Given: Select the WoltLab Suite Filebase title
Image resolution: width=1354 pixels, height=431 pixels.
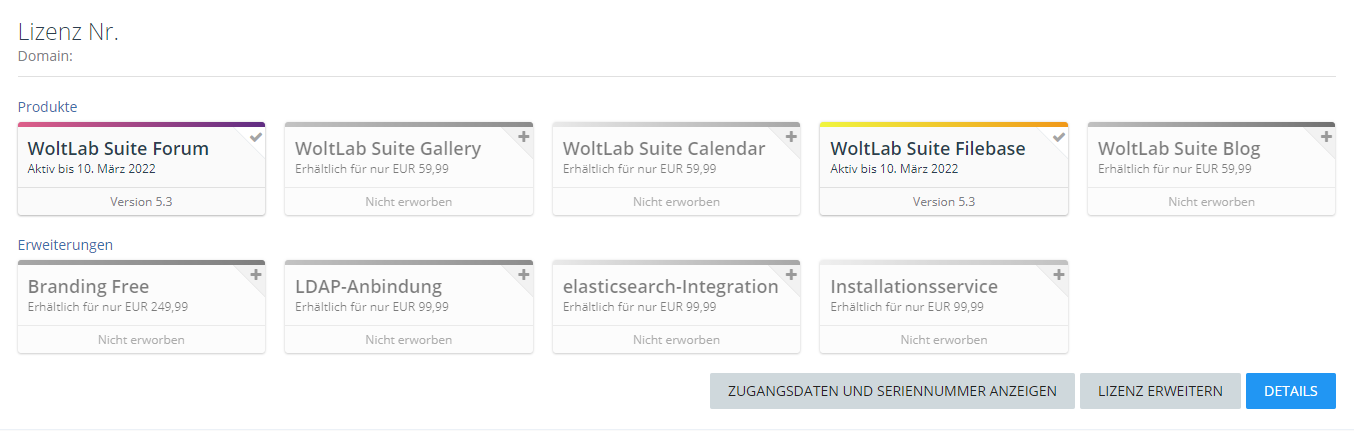Looking at the screenshot, I should click(x=927, y=149).
